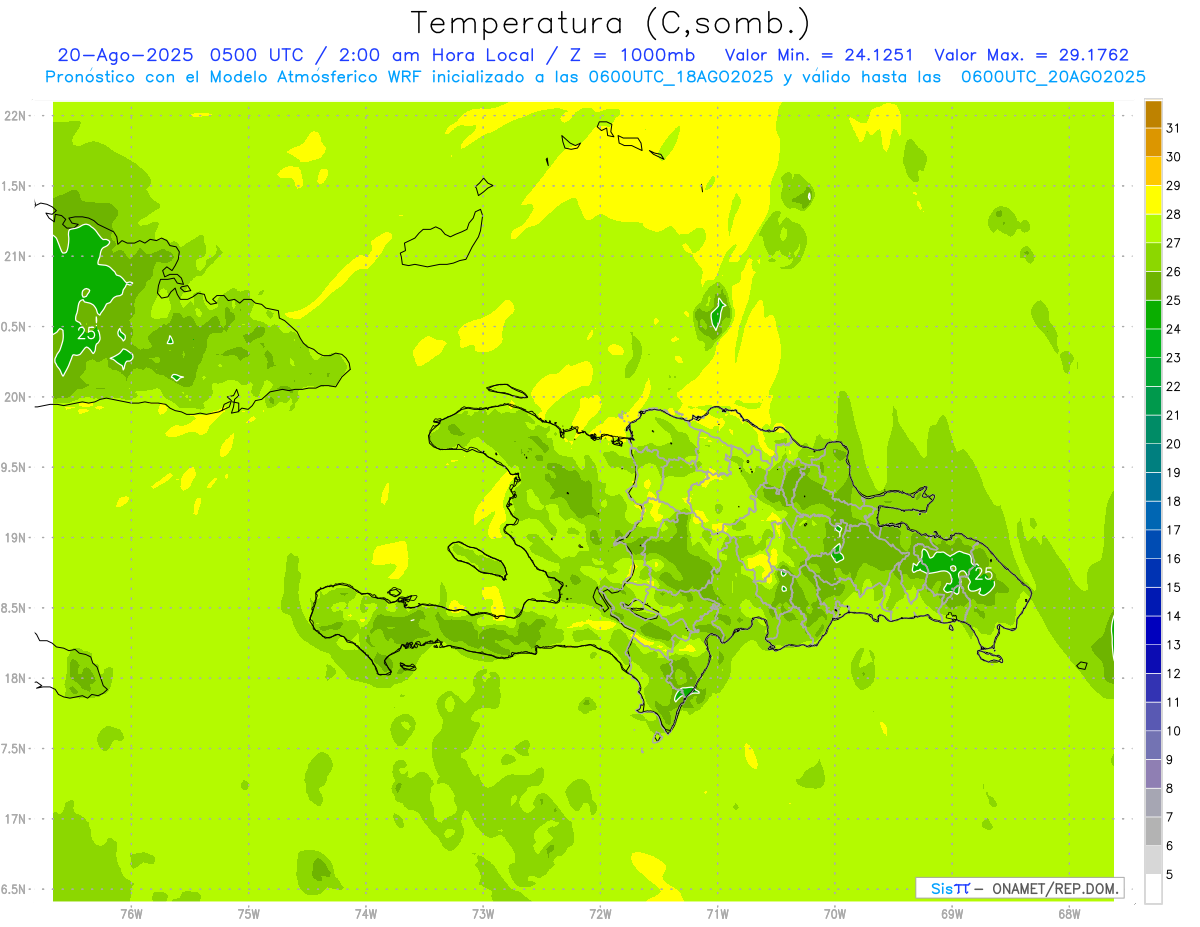Click the legend value 16
This screenshot has height=927, width=1200.
pos(1174,558)
